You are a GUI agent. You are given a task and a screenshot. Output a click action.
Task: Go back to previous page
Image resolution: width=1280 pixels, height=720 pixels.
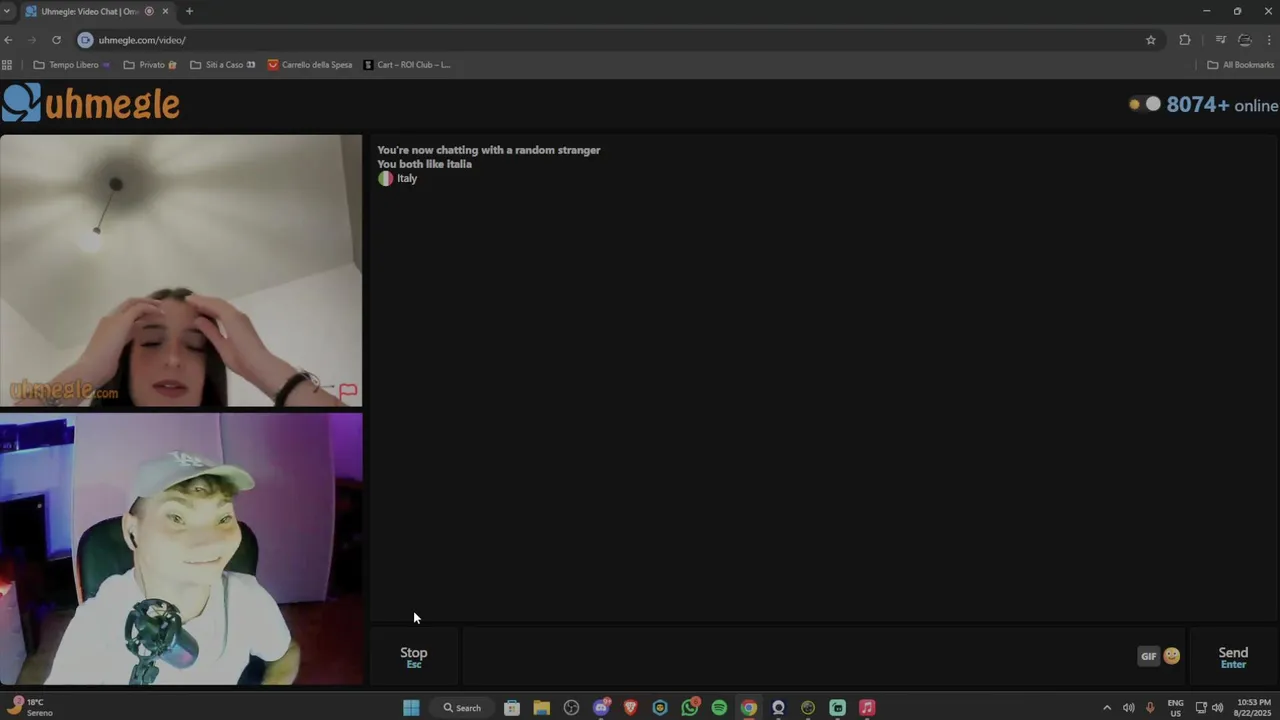point(8,40)
